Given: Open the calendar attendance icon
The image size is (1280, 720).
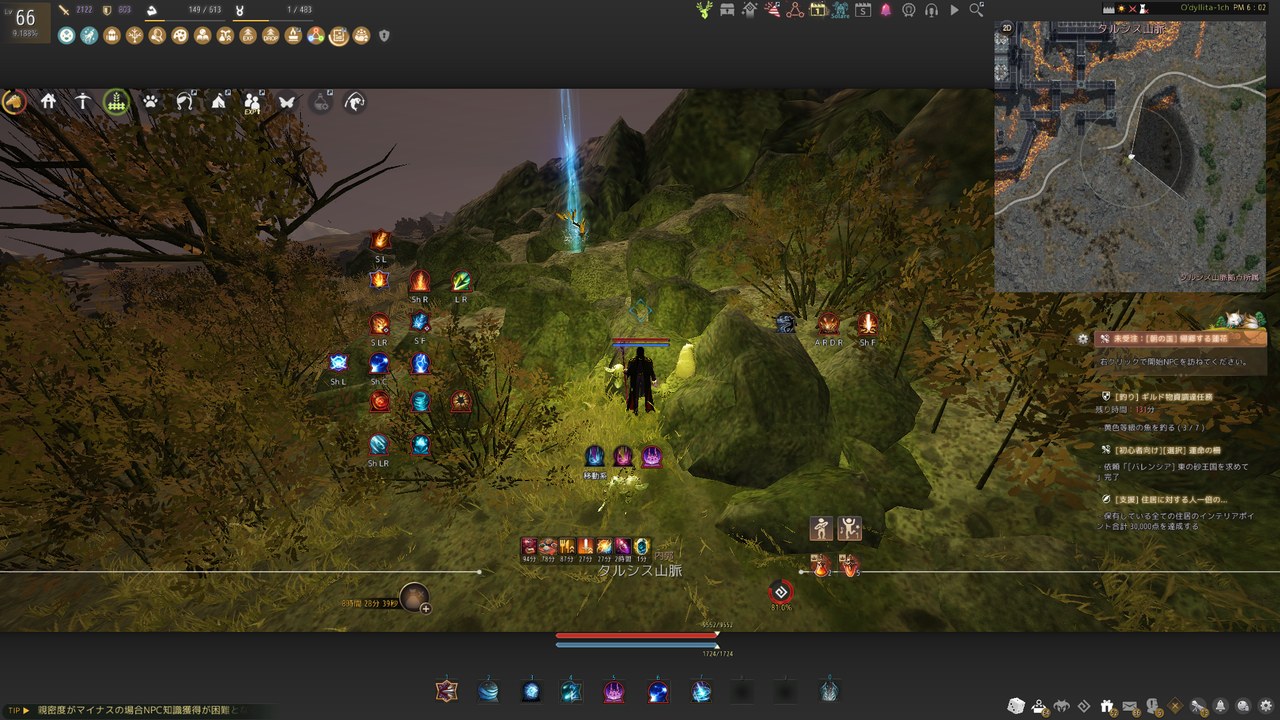Looking at the screenshot, I should [x=818, y=10].
